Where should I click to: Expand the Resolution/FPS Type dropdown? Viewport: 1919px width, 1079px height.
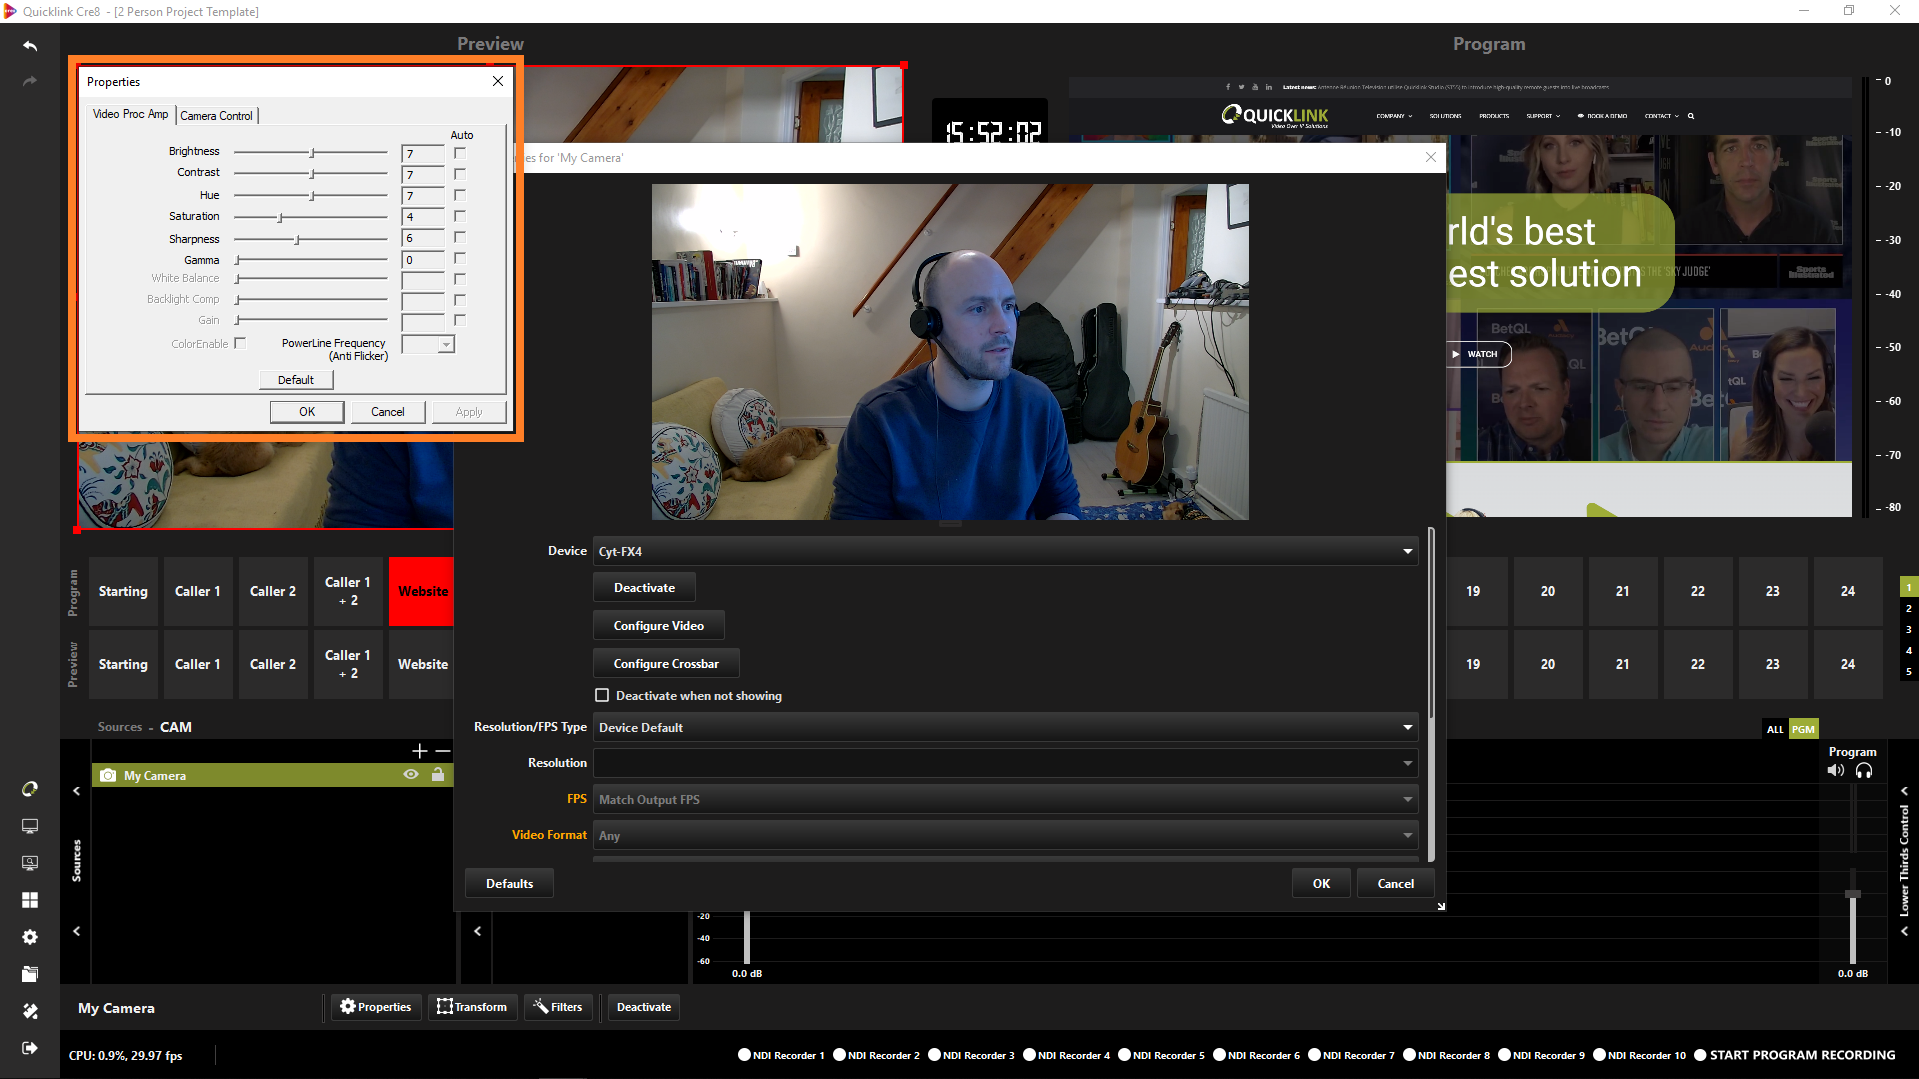tap(1005, 727)
